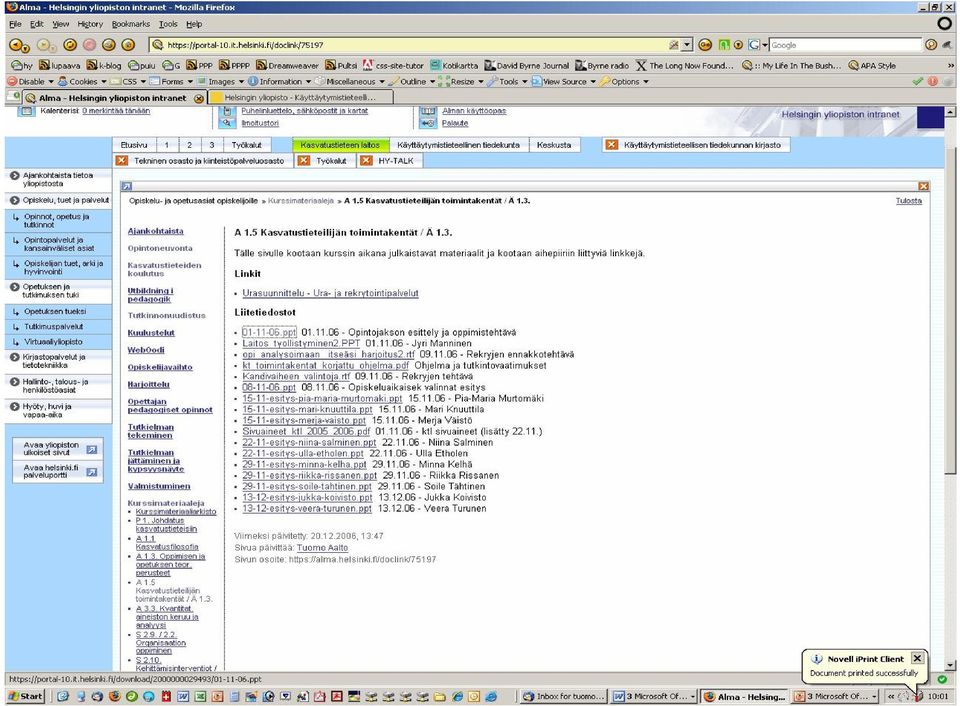Expand the Cookies developer toolbar menu
This screenshot has width=960, height=706.
click(83, 81)
